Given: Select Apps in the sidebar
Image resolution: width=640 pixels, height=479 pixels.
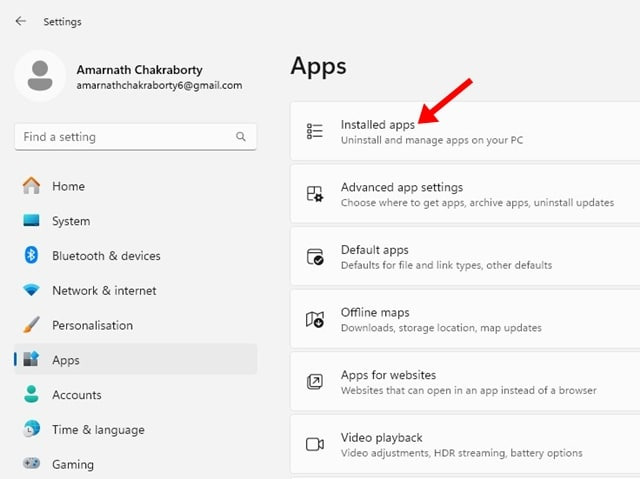Looking at the screenshot, I should [x=136, y=359].
